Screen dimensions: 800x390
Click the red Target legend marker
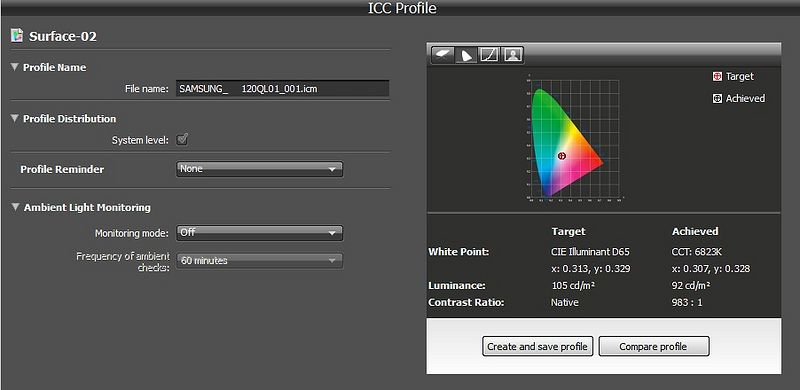717,77
